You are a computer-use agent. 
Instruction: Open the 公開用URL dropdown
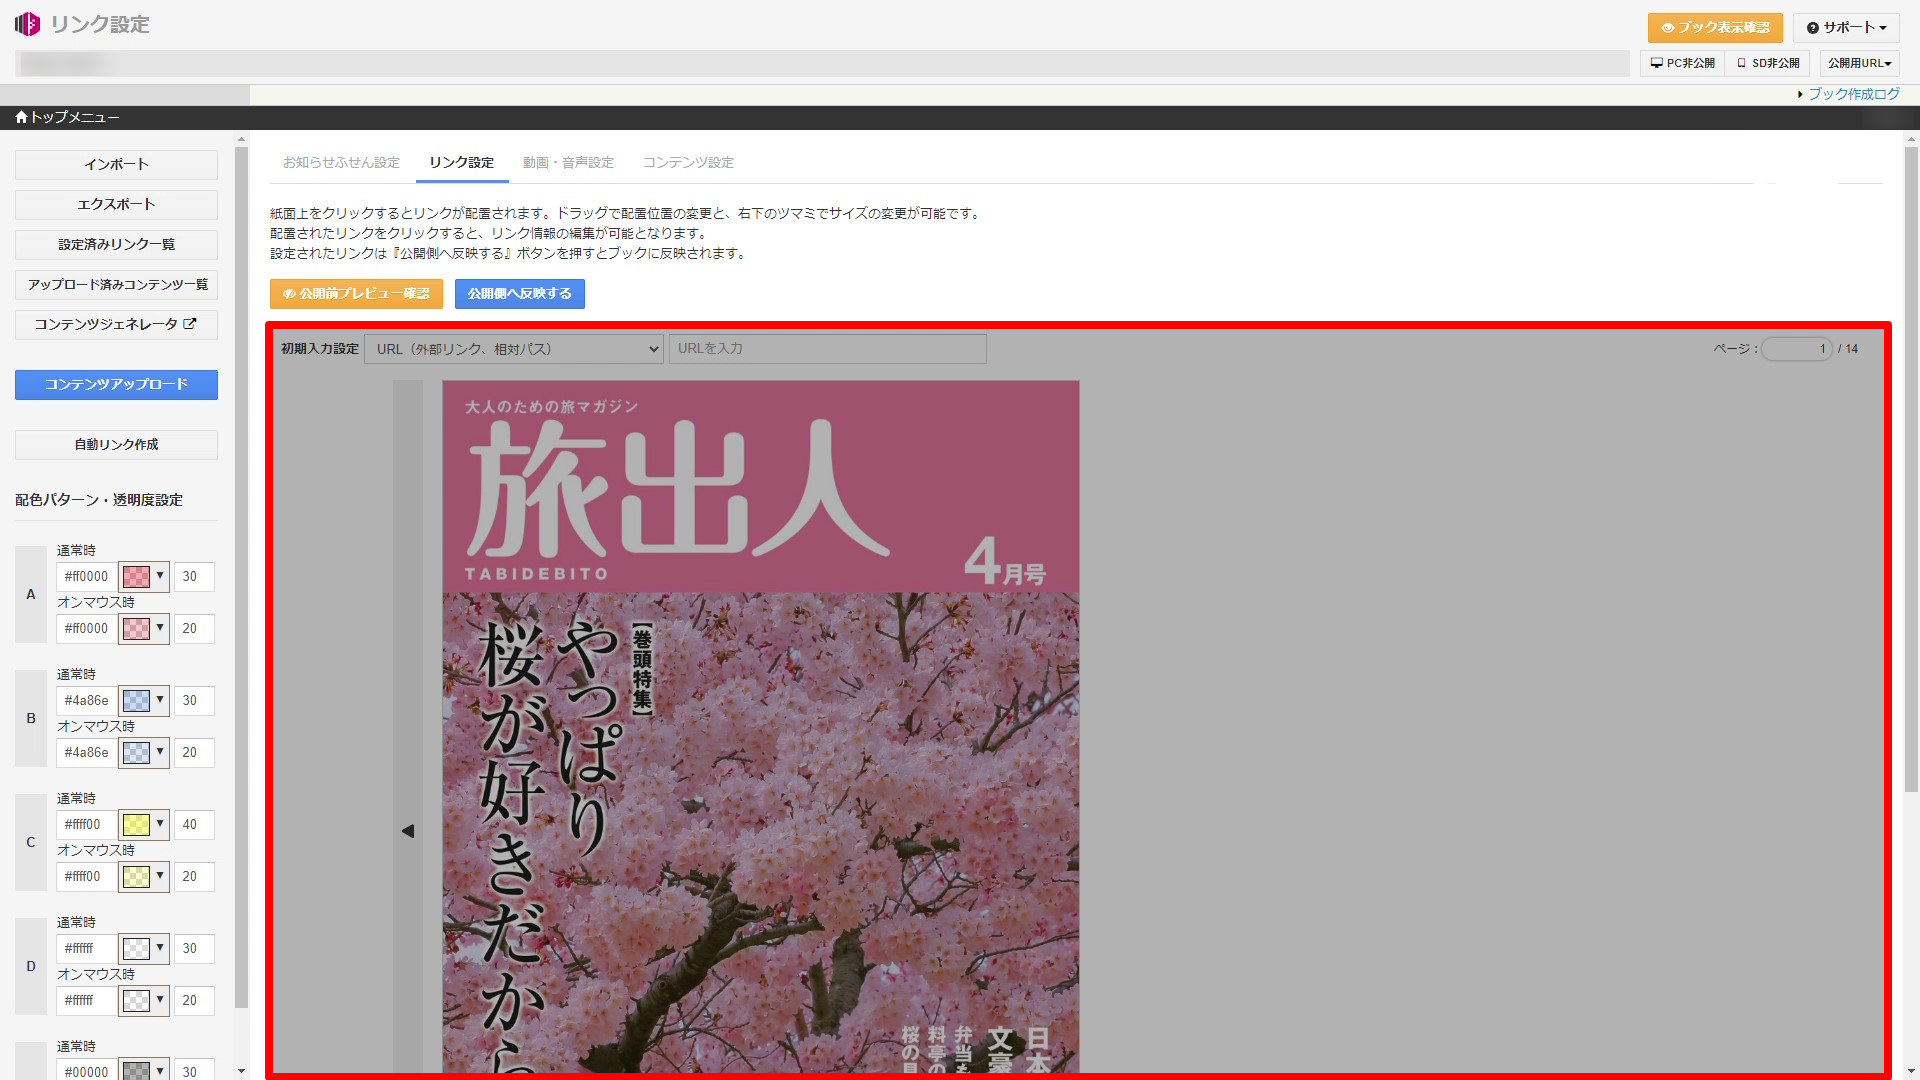click(x=1858, y=63)
